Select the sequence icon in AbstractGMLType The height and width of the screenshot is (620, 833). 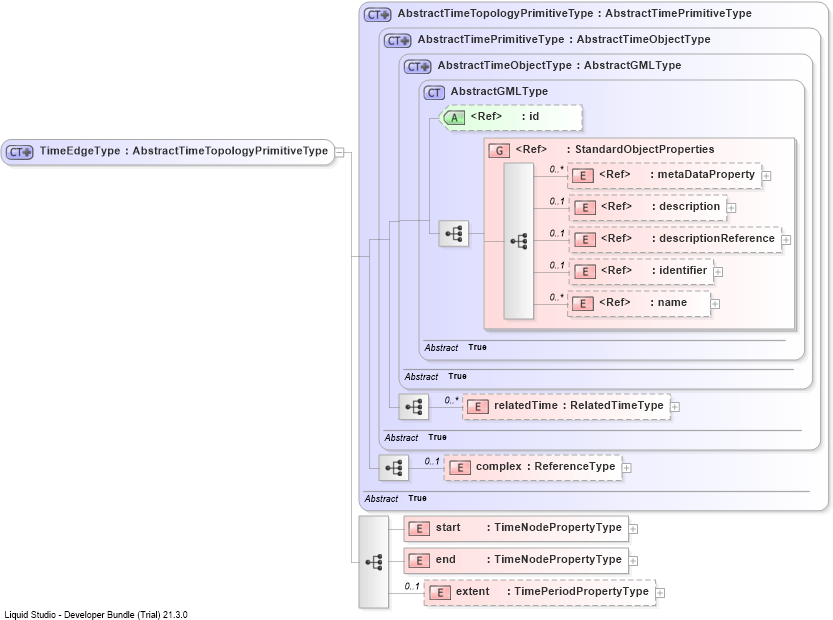point(454,234)
